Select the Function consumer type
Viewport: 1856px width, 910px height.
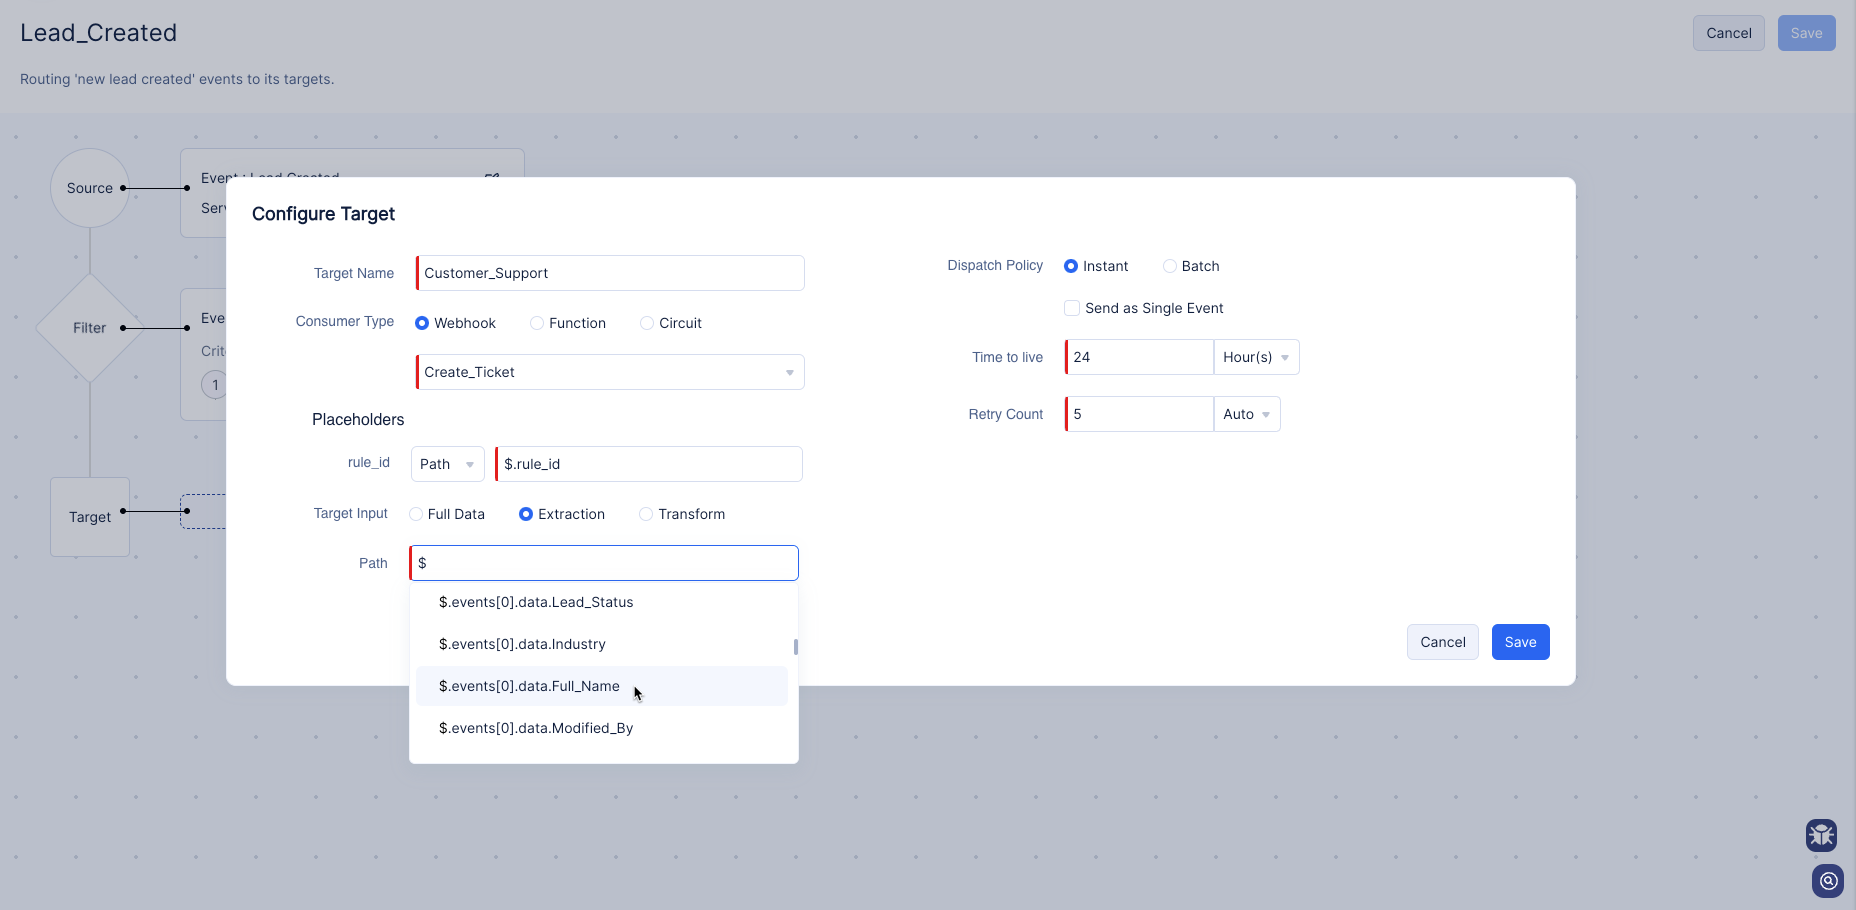pos(537,323)
